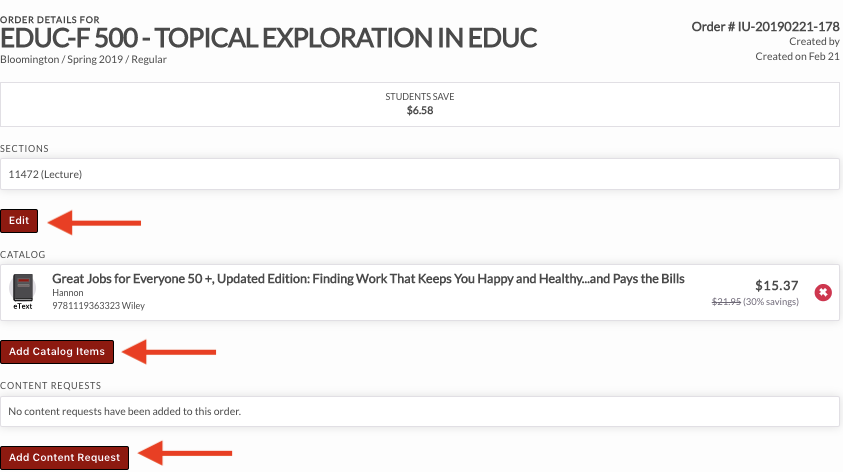Click the Order # IU-20190221-178 text
Image resolution: width=843 pixels, height=472 pixels.
[x=765, y=26]
